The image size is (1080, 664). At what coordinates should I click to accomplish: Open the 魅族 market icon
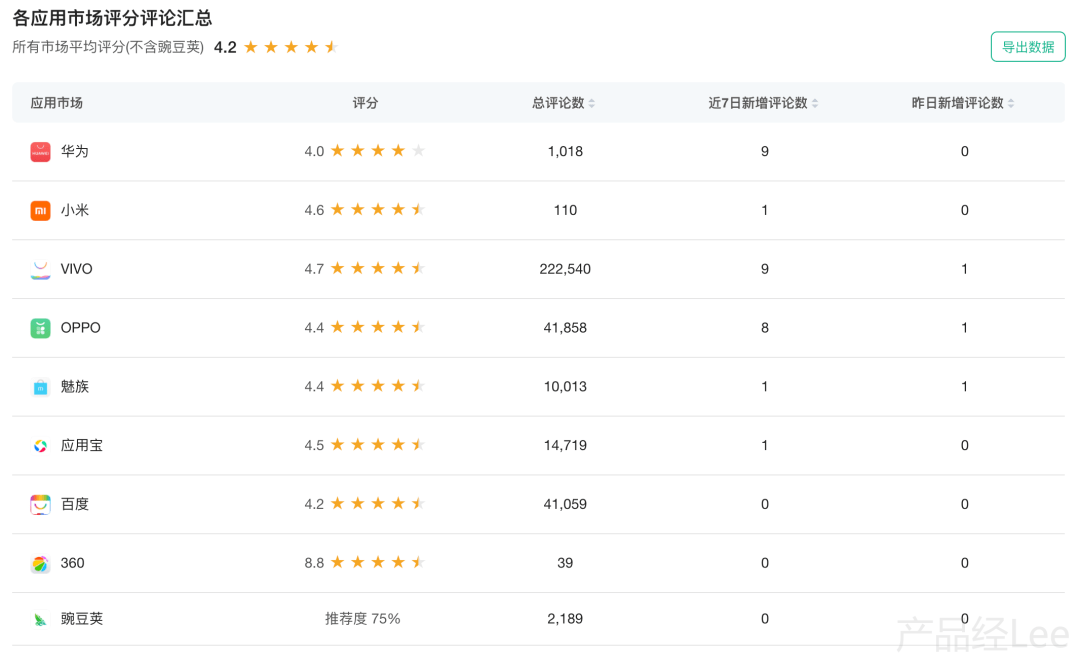pos(40,387)
